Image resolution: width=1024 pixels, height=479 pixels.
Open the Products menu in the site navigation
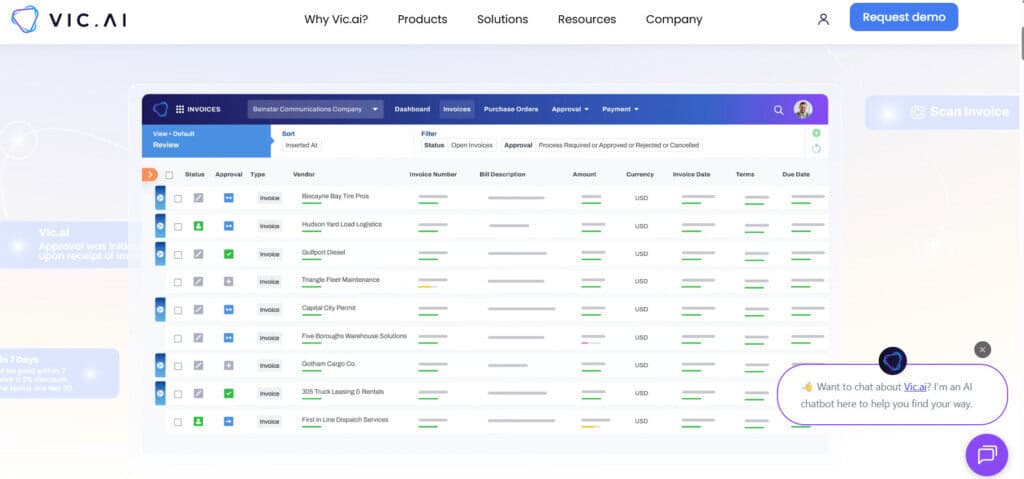coord(422,19)
